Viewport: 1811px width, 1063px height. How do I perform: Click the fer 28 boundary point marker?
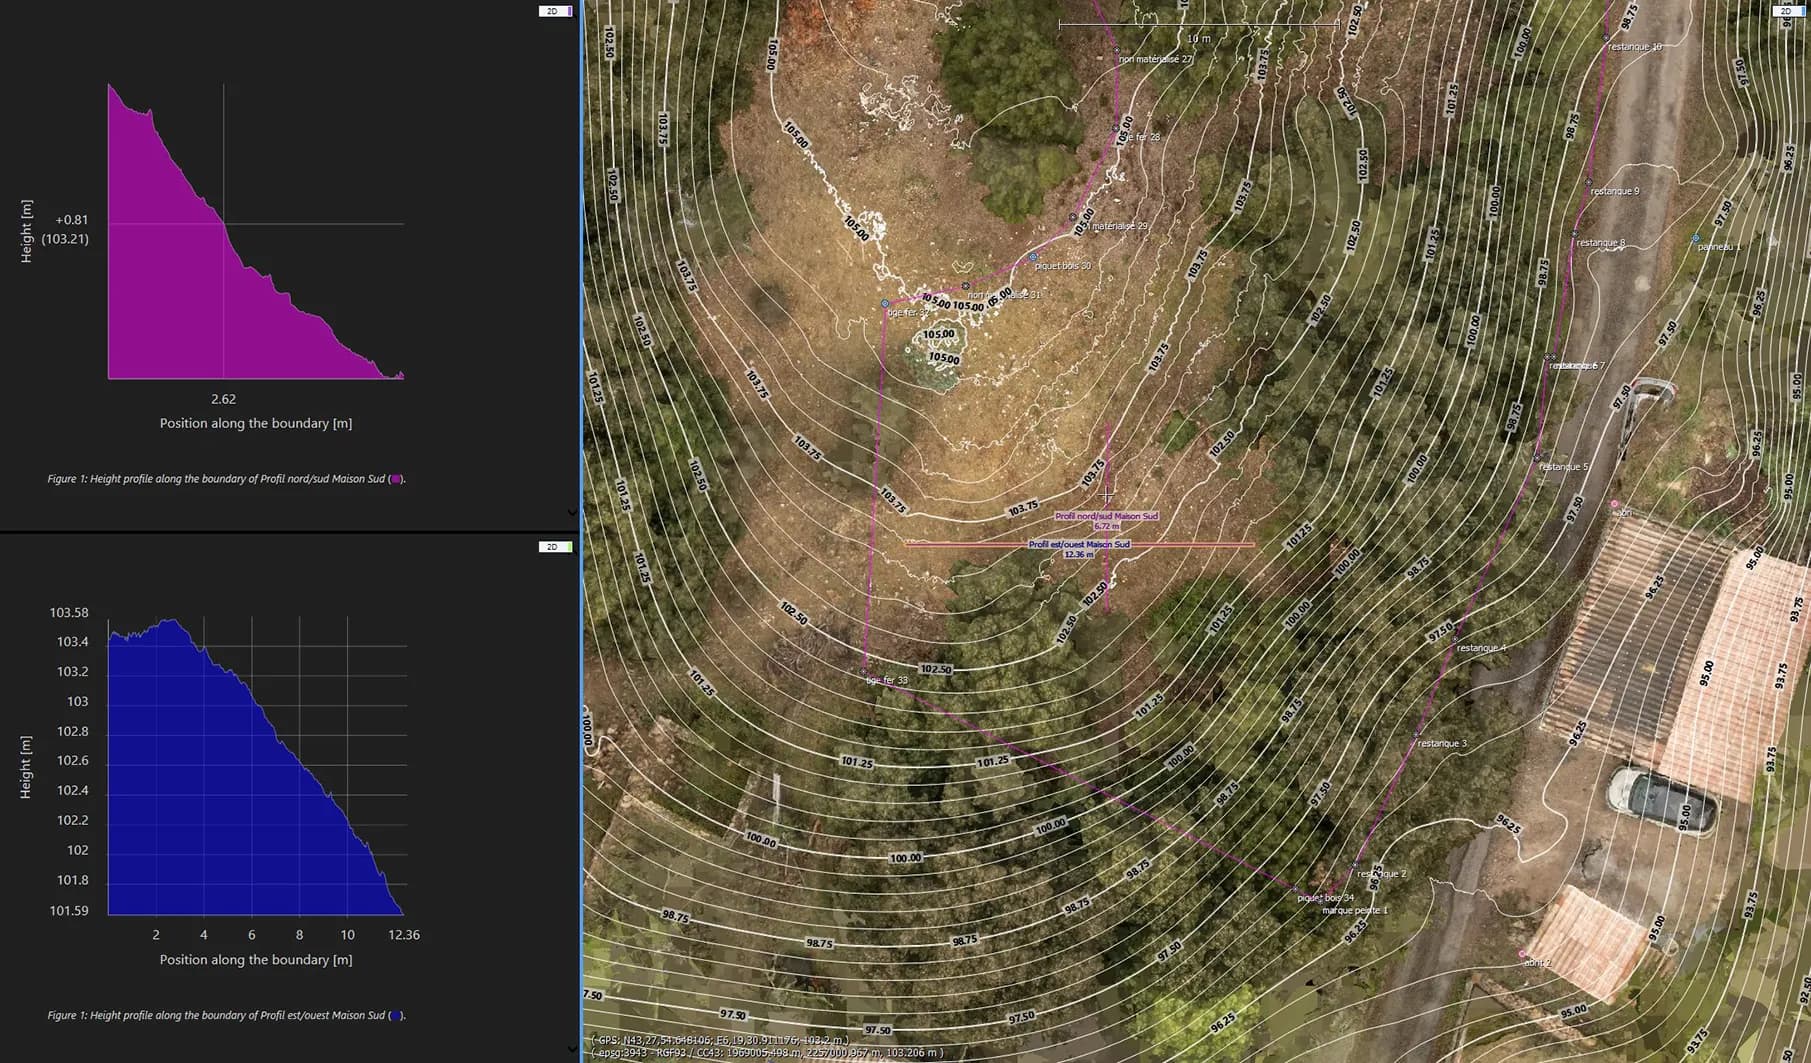(x=1116, y=128)
